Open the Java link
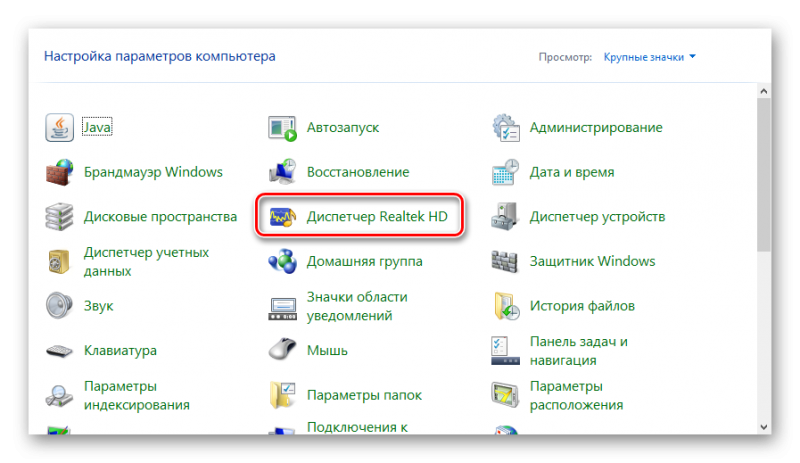 point(97,127)
